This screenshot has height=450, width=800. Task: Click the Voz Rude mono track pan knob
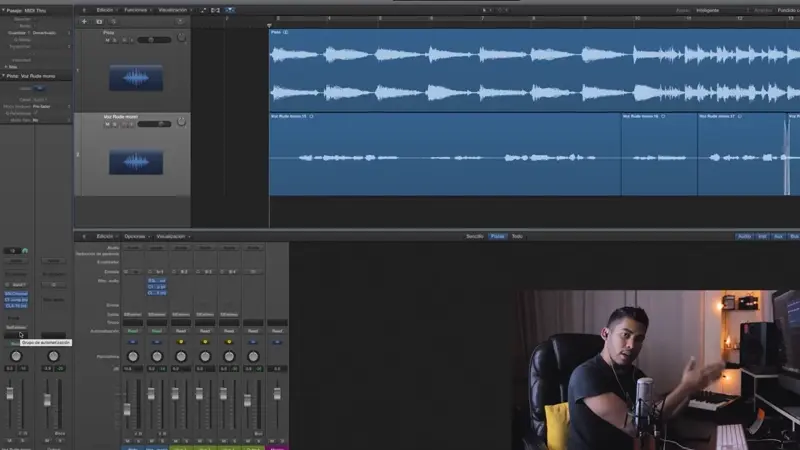pyautogui.click(x=181, y=122)
